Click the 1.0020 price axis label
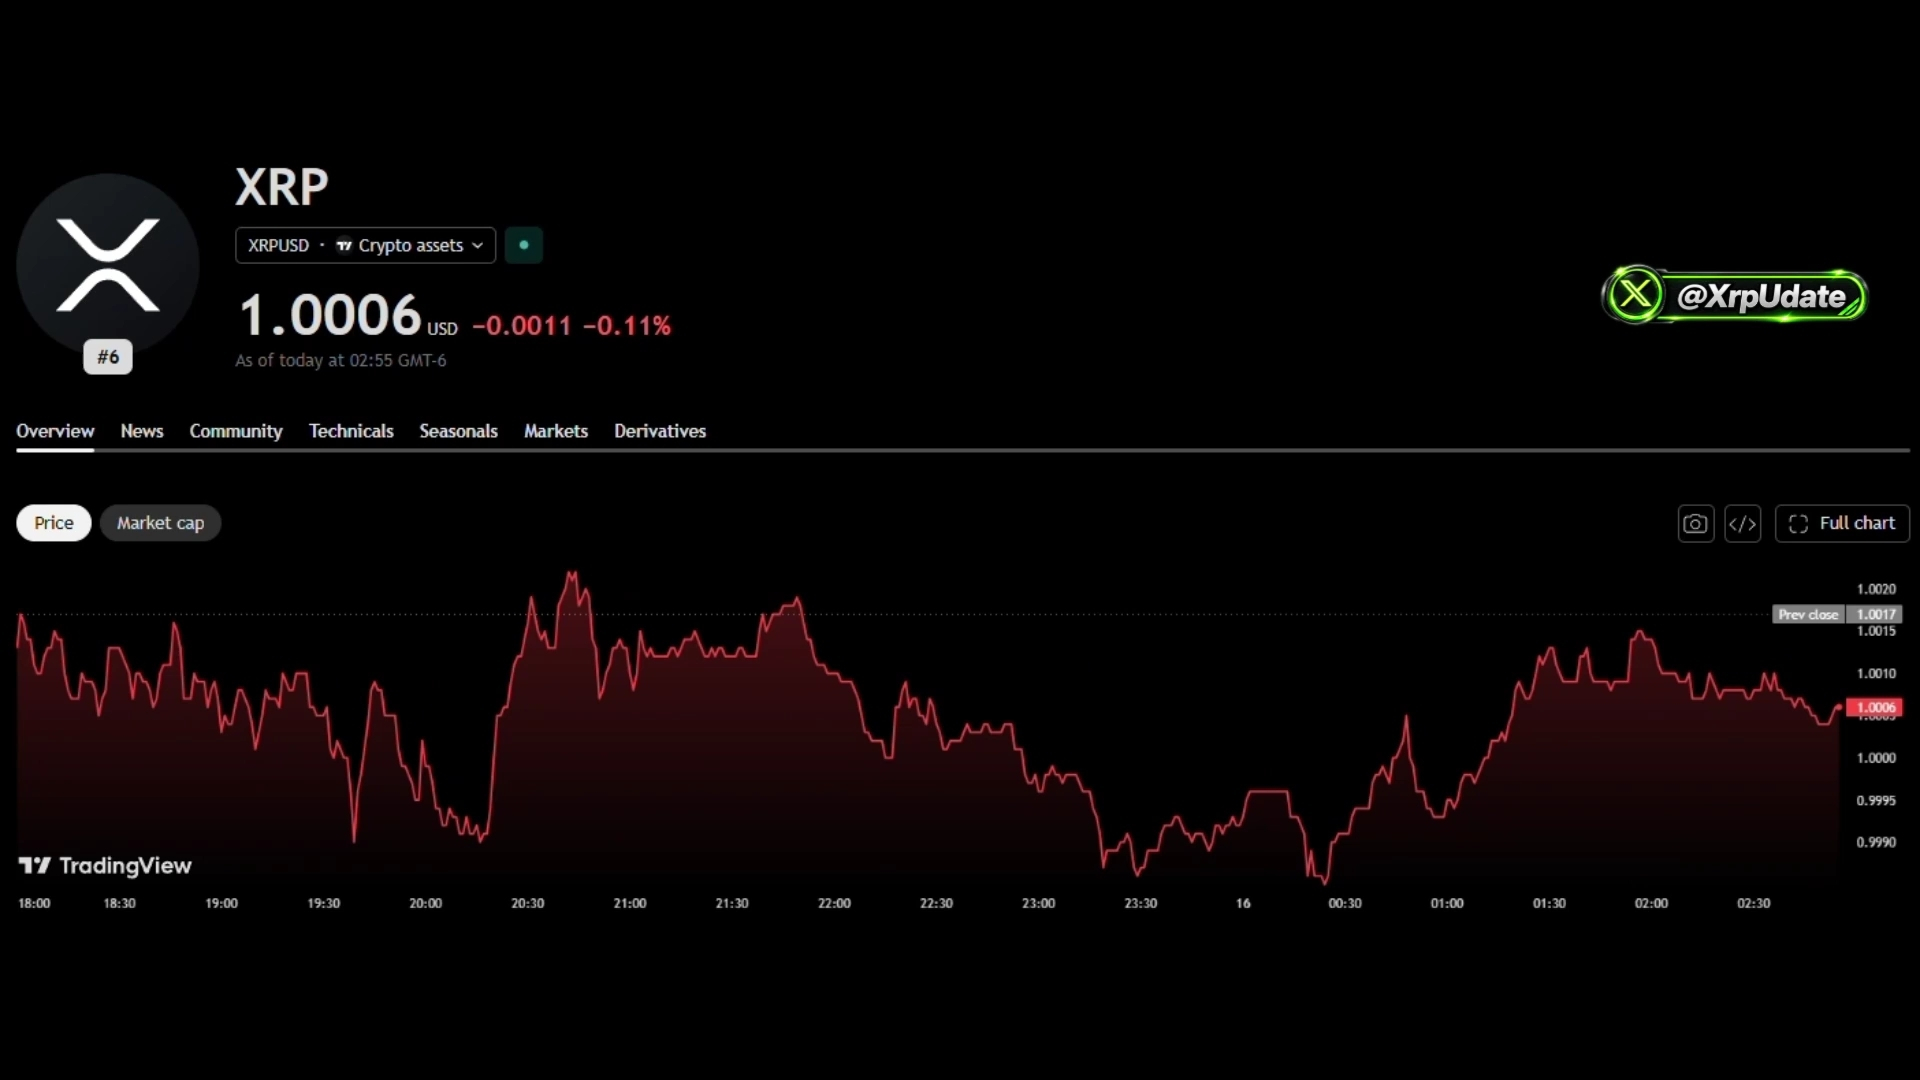This screenshot has height=1080, width=1920. click(x=1876, y=589)
